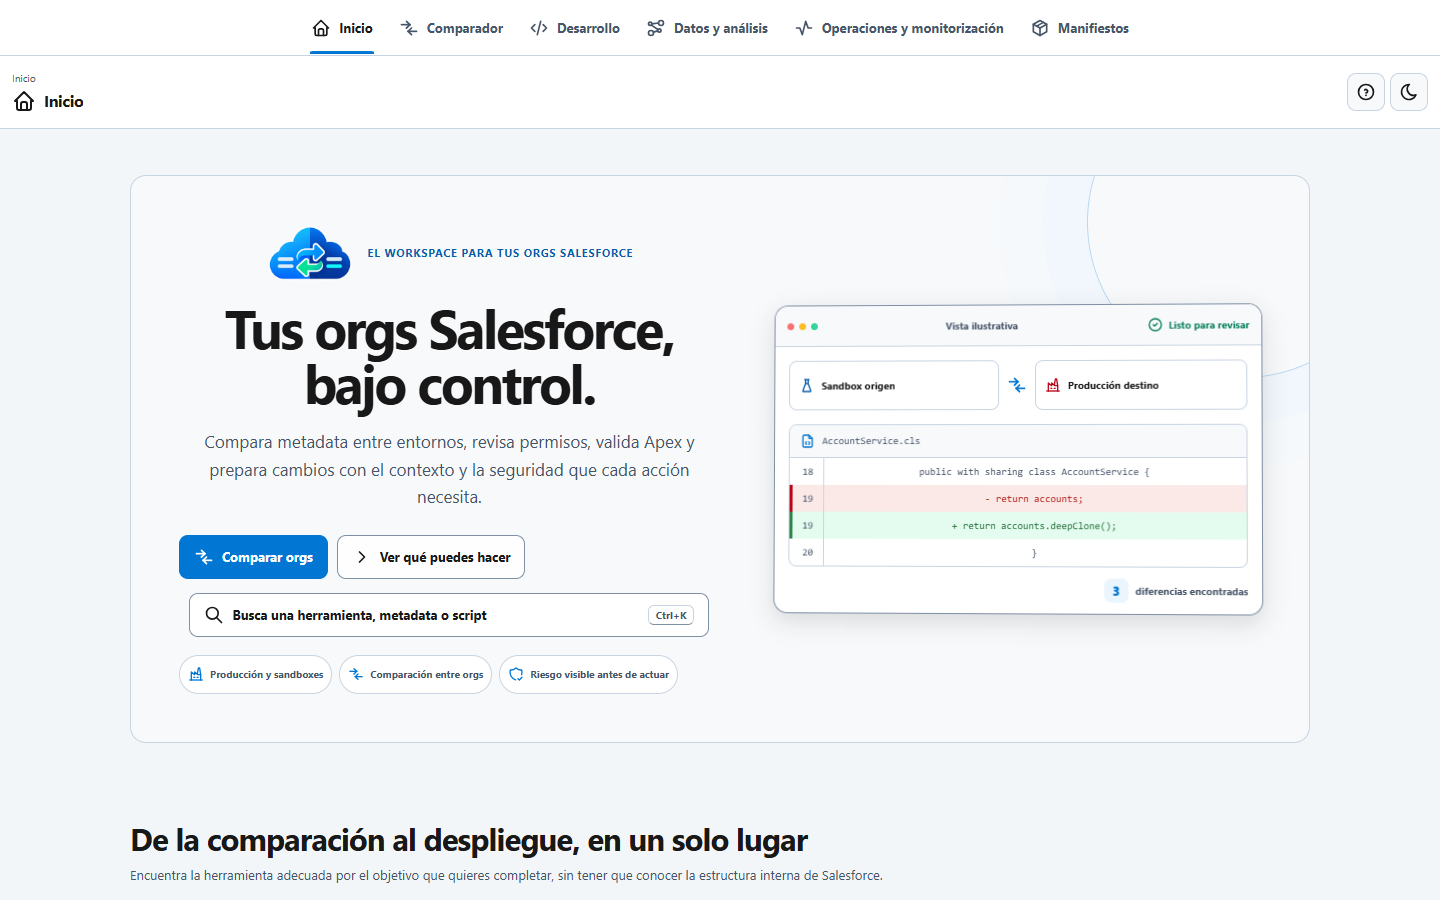Click the Vista ilustrativa title
Screen dimensions: 1440x900
tap(982, 326)
